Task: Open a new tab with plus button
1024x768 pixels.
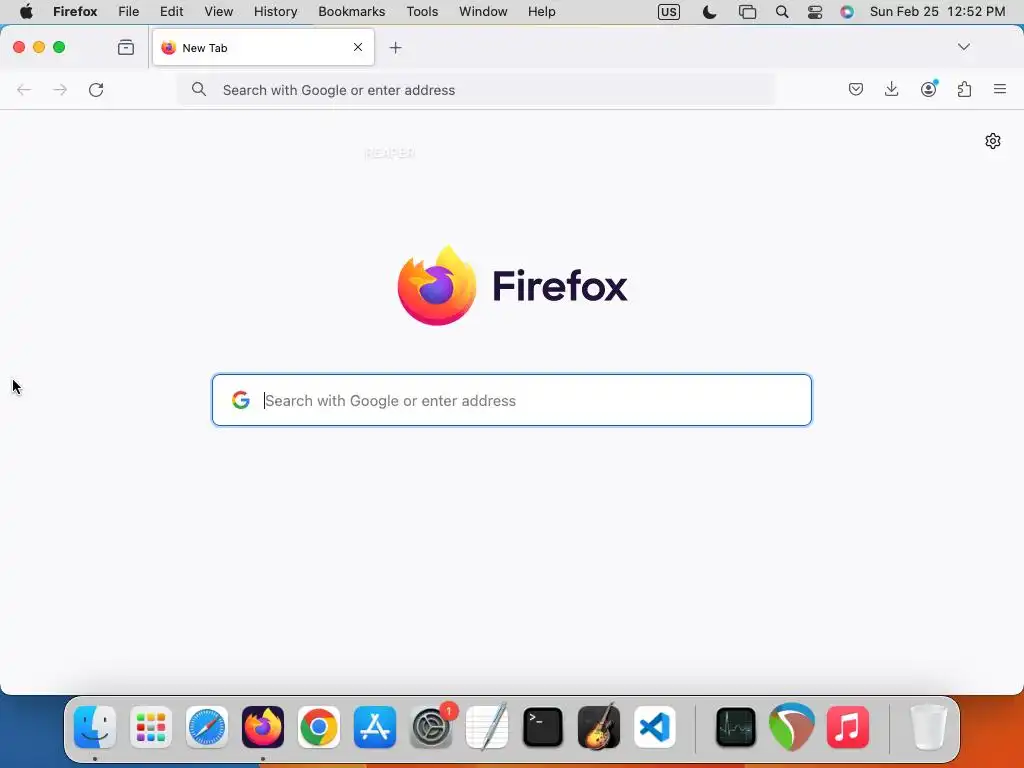Action: pos(395,47)
